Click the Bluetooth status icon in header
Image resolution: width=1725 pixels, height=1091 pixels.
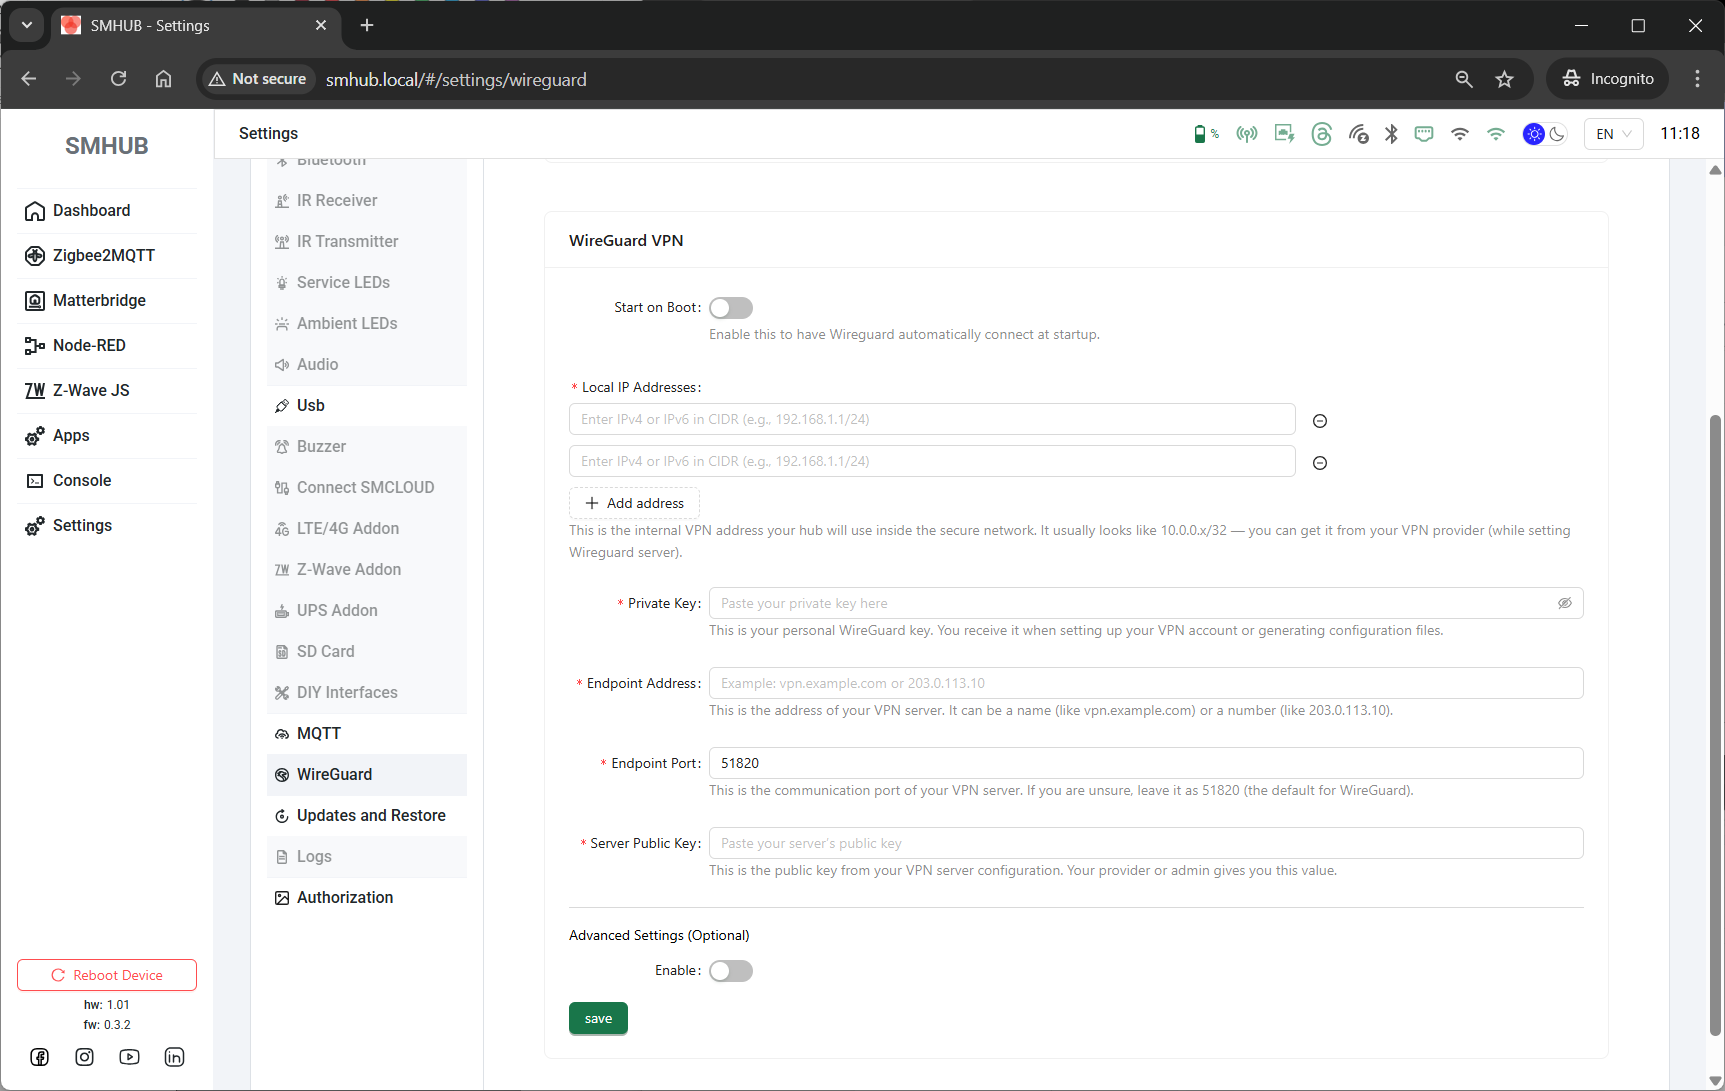[1391, 134]
